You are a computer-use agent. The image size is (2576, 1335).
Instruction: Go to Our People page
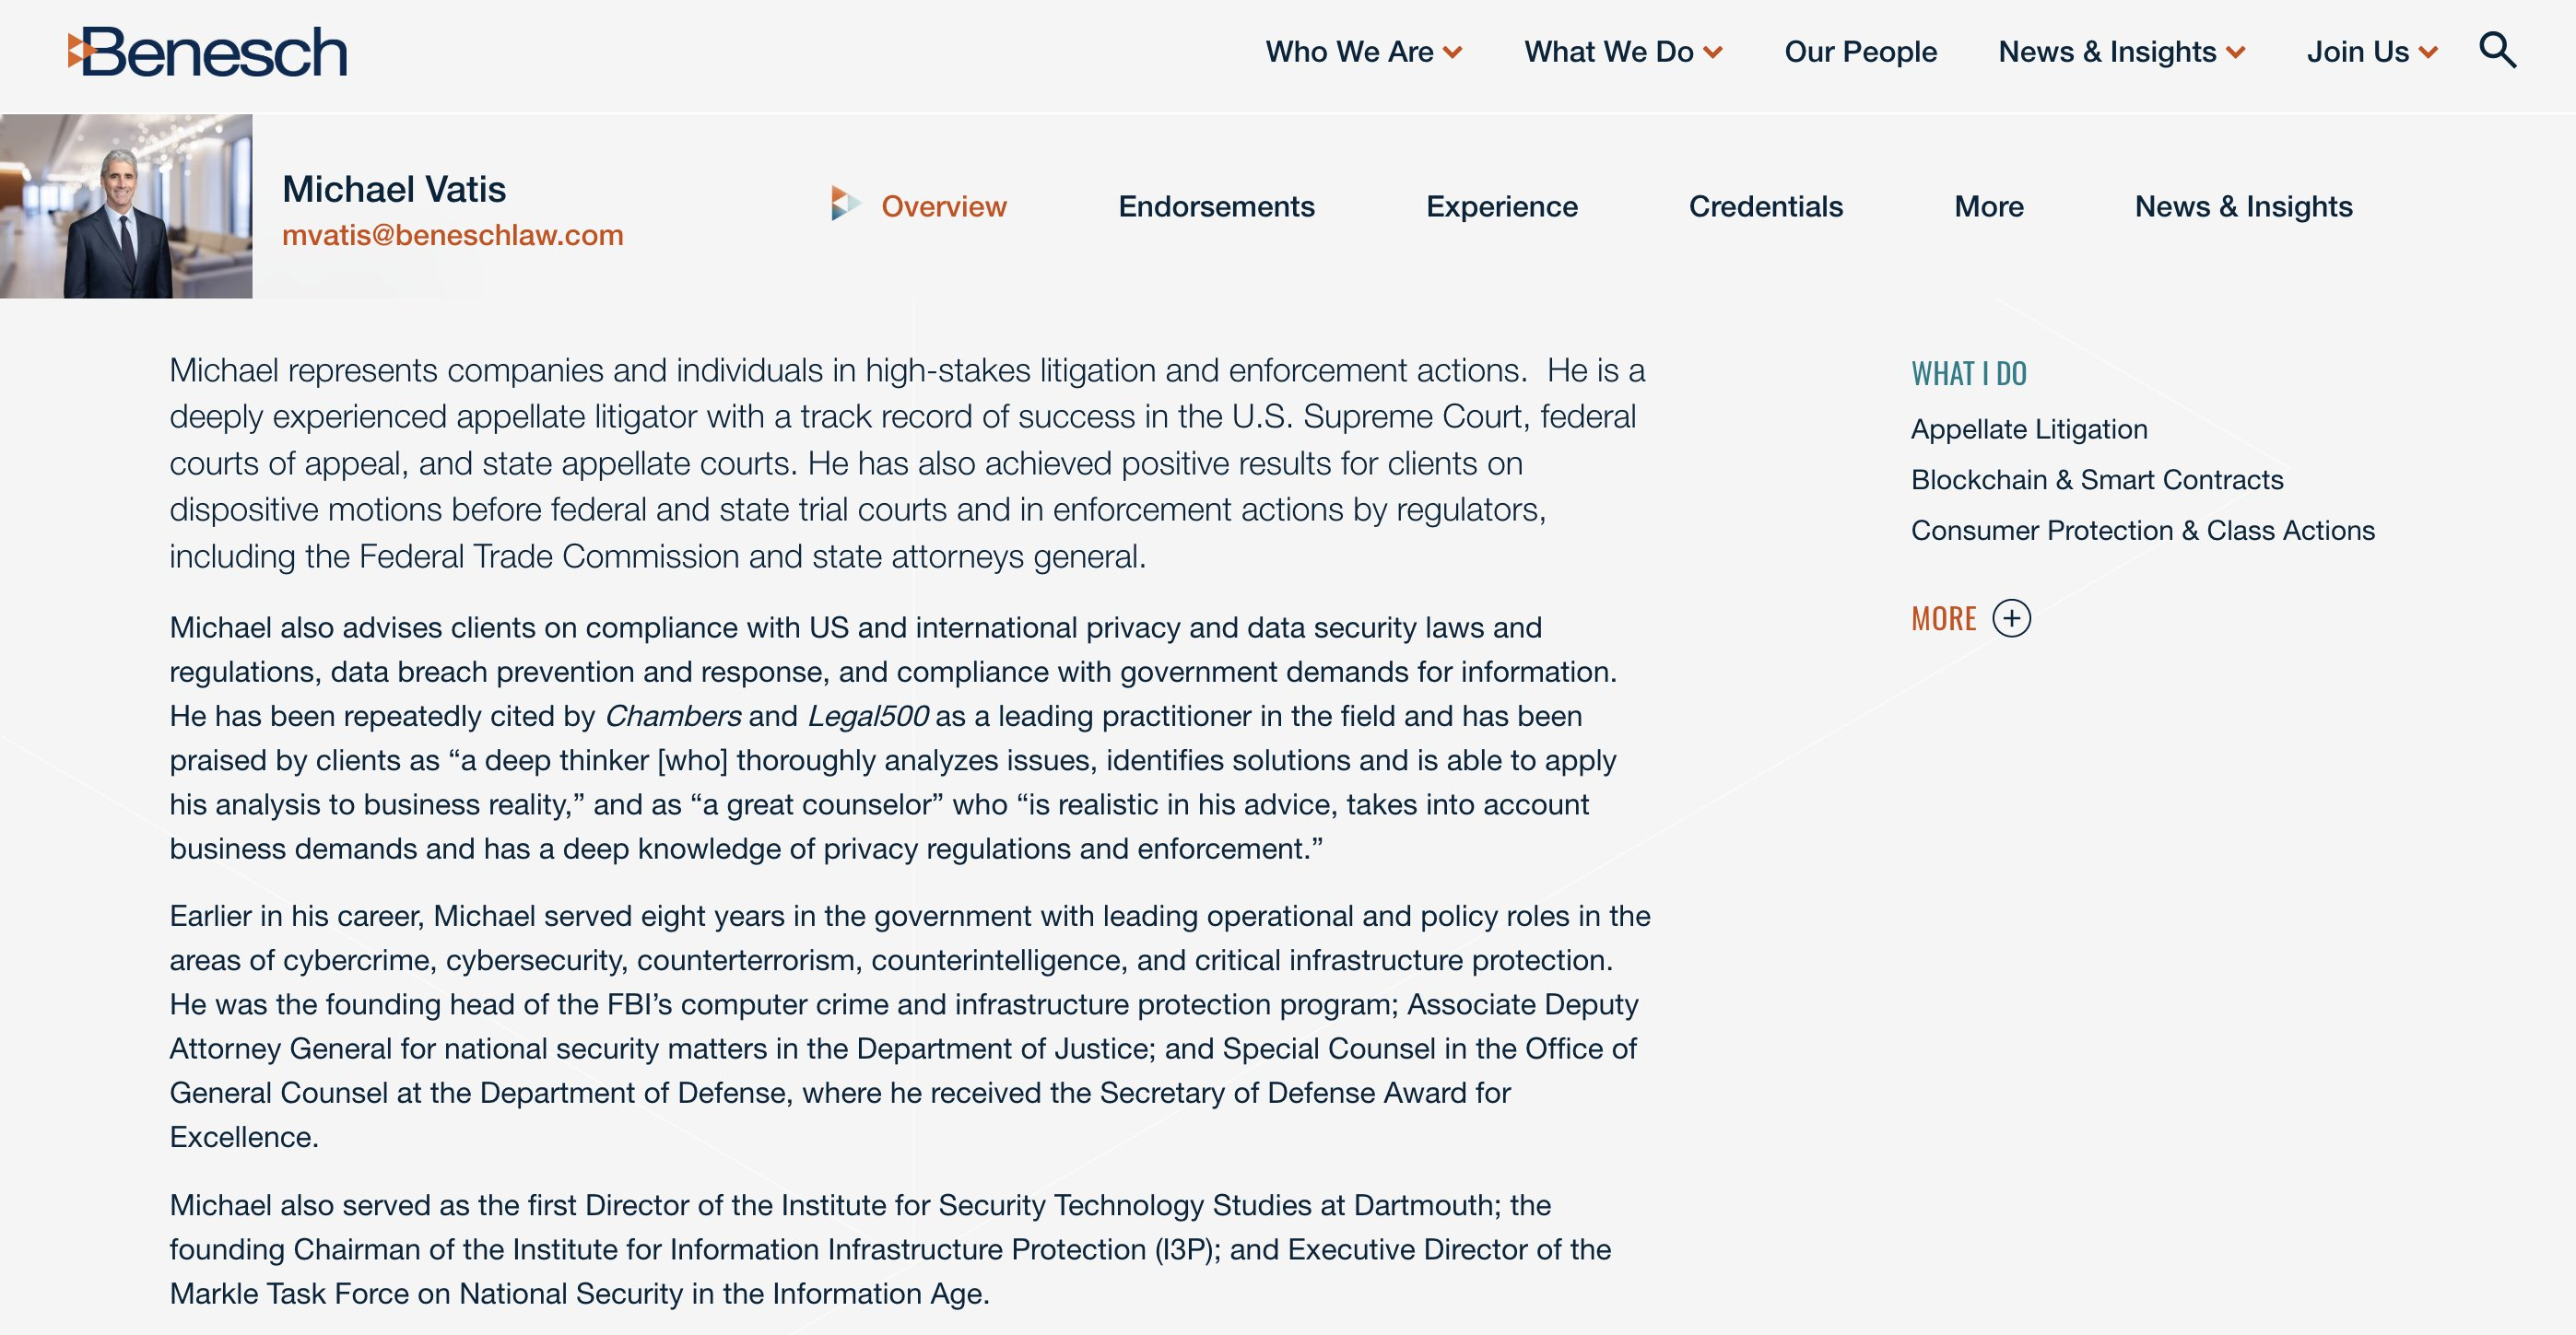(1860, 52)
